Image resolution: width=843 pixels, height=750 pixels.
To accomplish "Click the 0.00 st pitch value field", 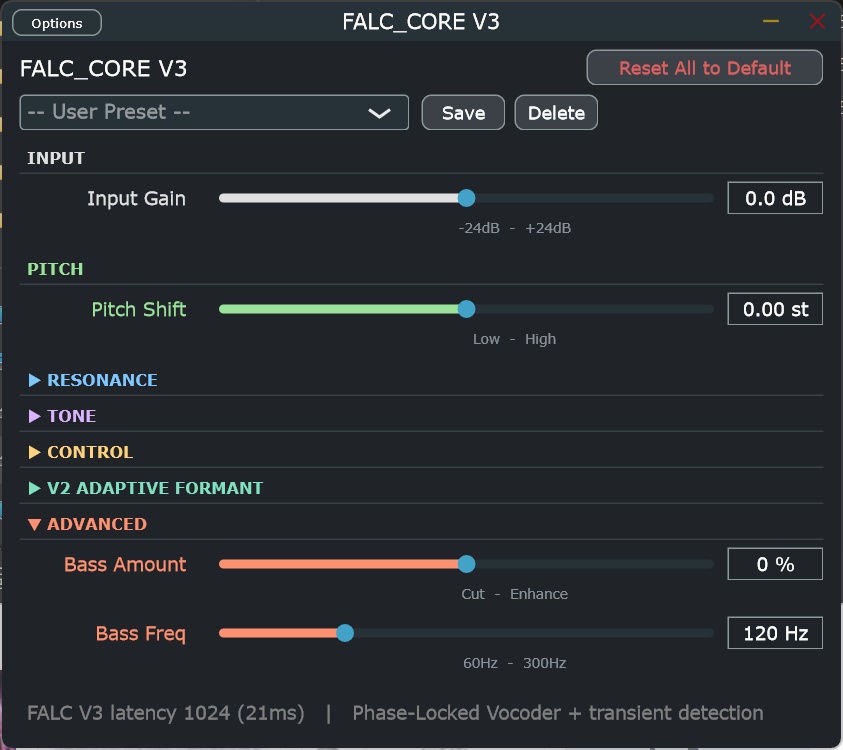I will click(x=775, y=309).
